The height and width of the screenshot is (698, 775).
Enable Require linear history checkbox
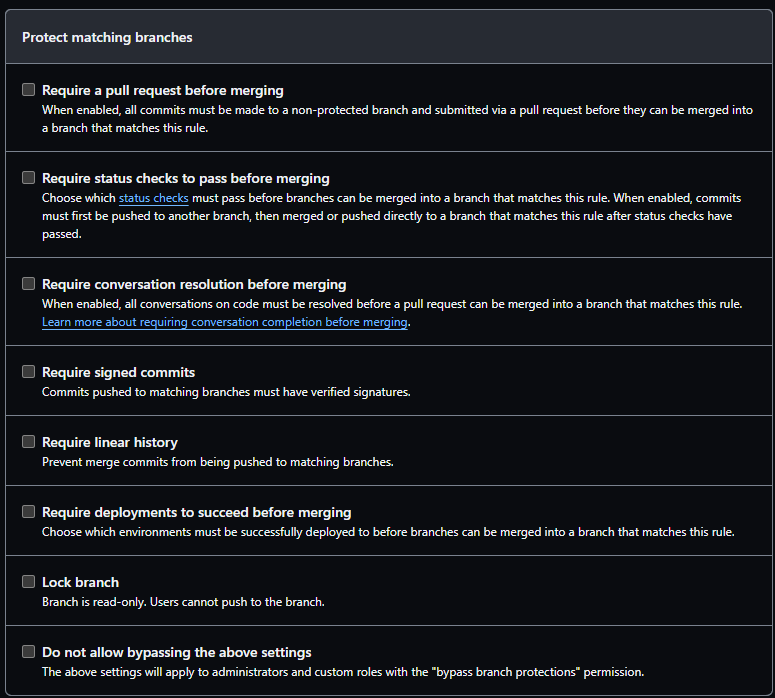coord(29,441)
